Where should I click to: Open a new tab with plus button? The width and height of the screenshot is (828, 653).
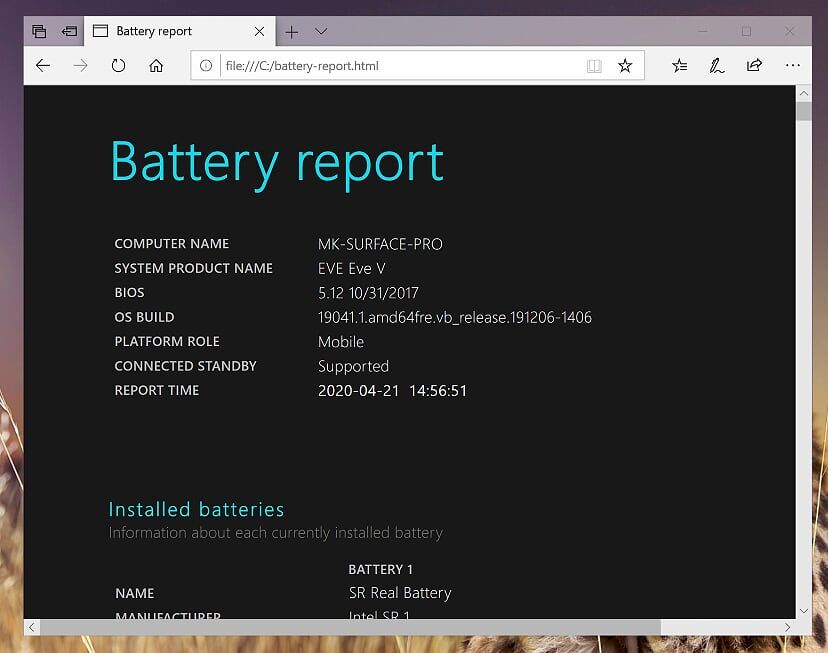292,31
